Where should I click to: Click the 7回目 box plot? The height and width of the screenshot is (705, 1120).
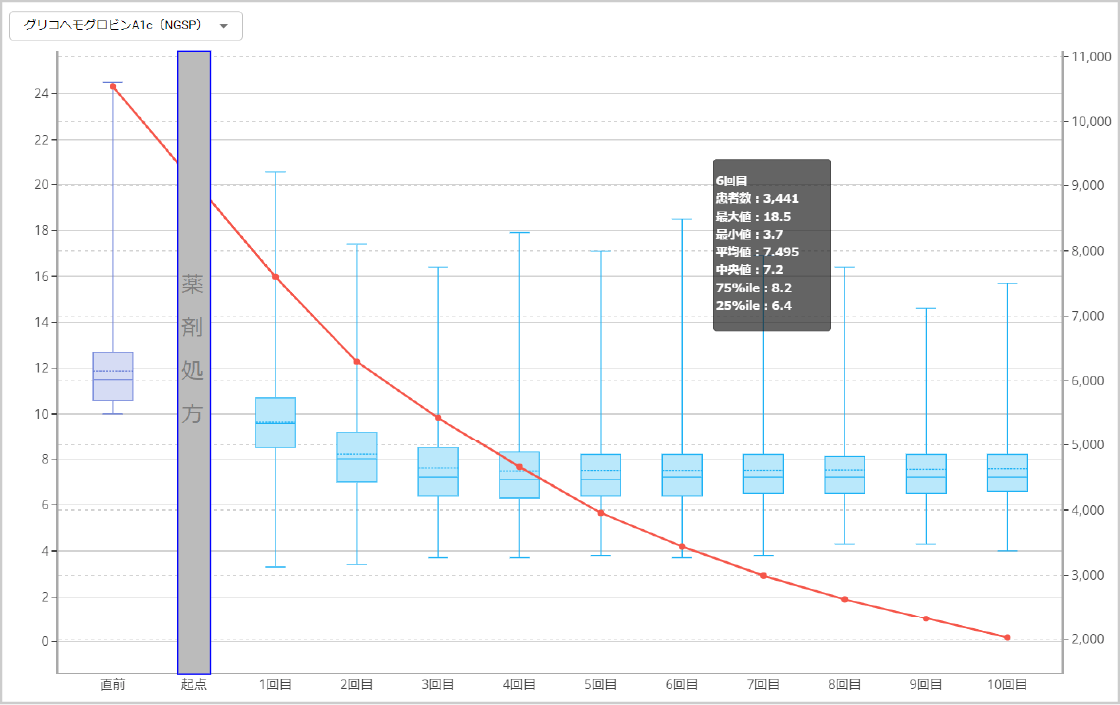pyautogui.click(x=764, y=474)
